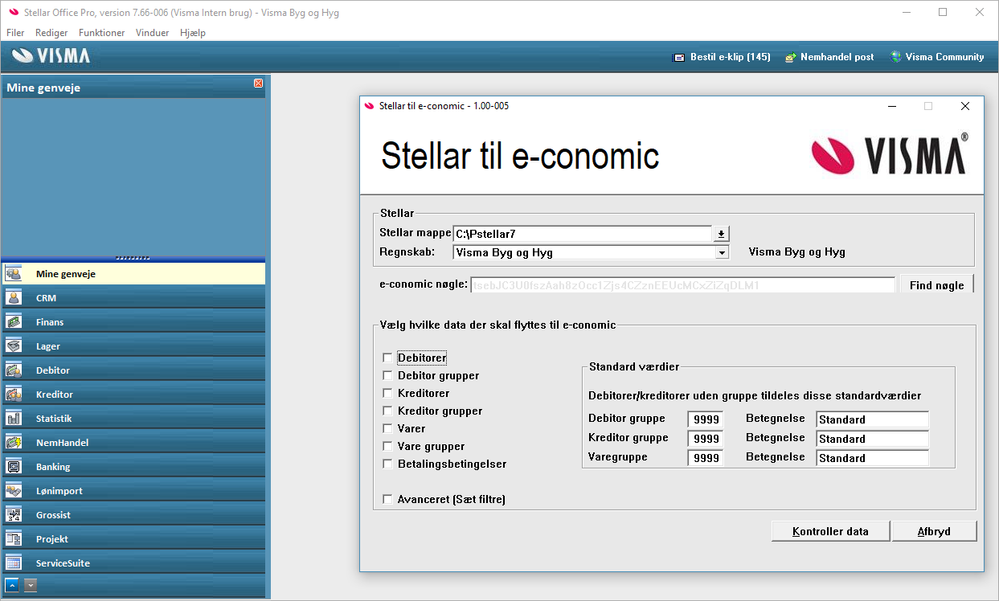The image size is (999, 601).
Task: Select the Mine genveje sidebar tab
Action: click(134, 274)
